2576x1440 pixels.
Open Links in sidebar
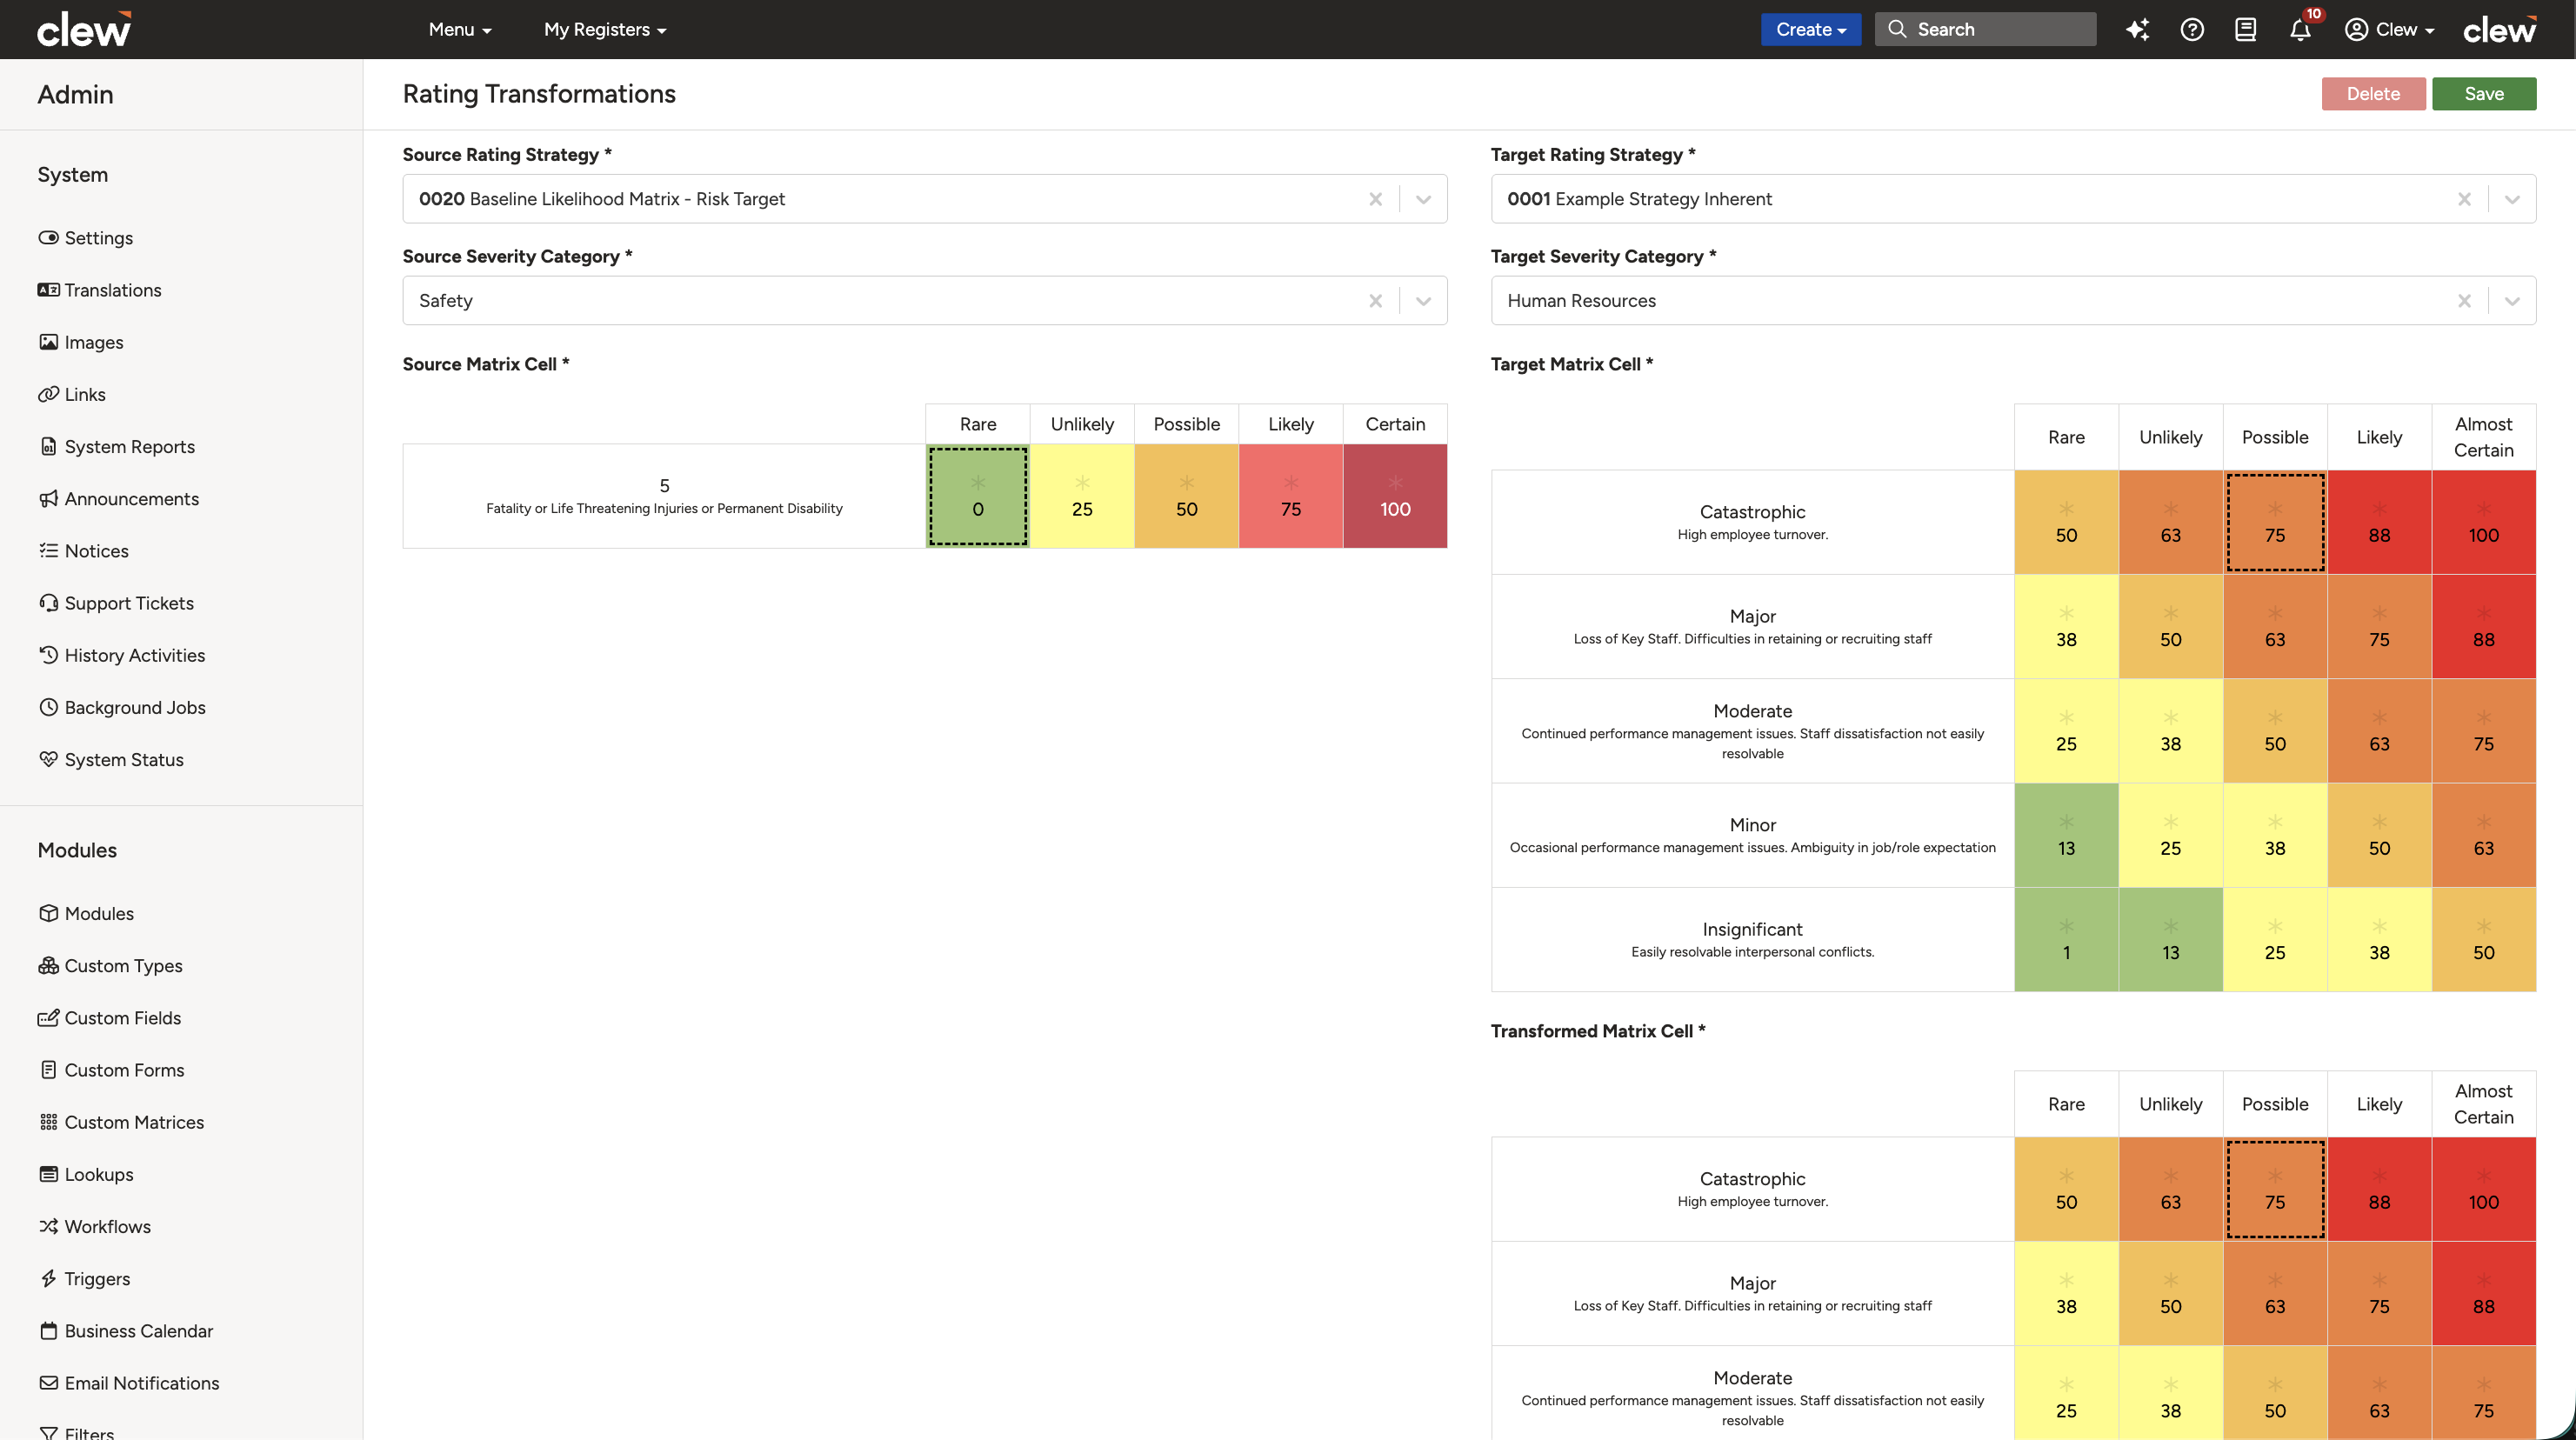[x=71, y=394]
